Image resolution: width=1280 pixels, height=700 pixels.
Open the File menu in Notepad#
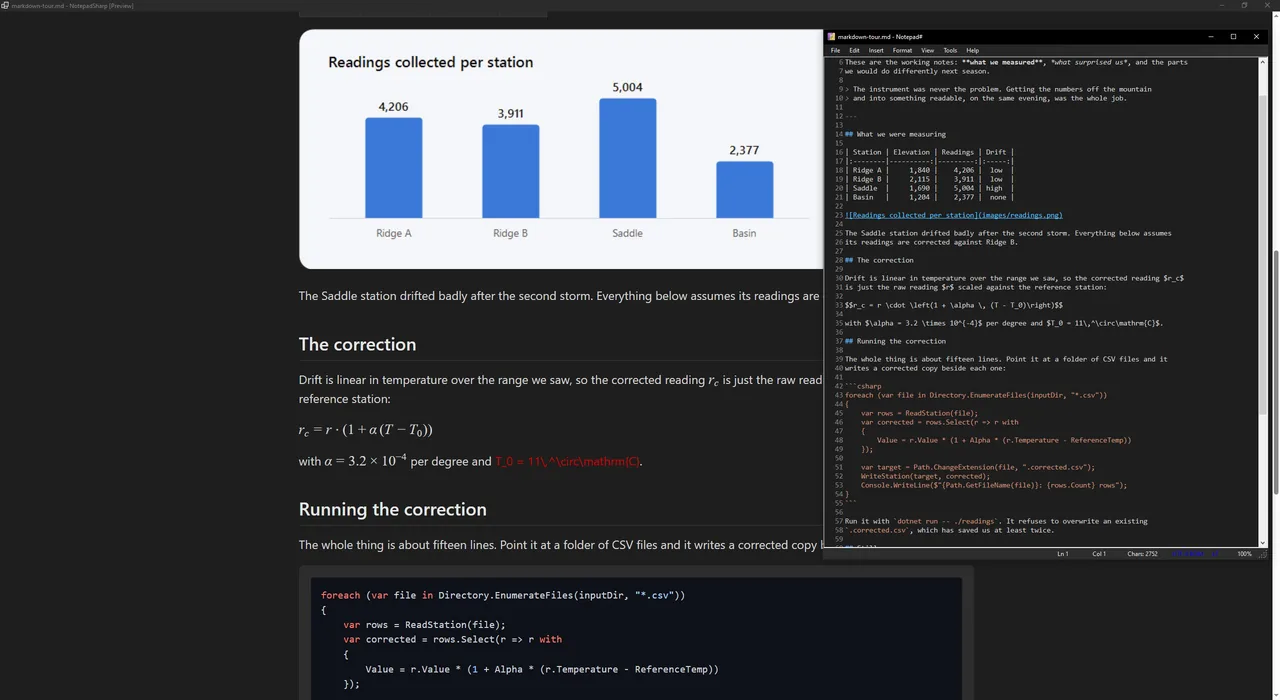pyautogui.click(x=836, y=50)
